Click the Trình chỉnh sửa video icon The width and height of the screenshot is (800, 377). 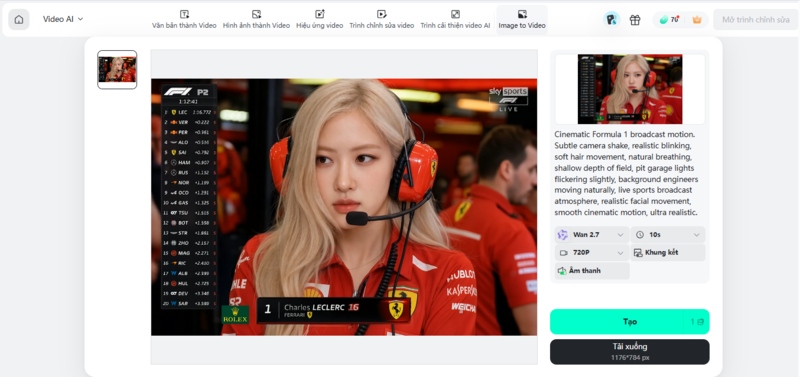(382, 14)
